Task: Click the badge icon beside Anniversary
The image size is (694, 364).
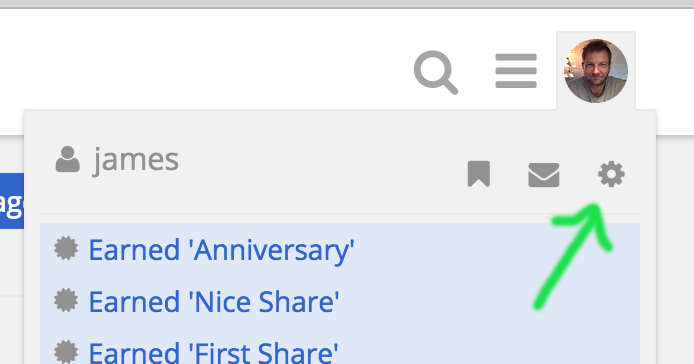Action: coord(66,248)
